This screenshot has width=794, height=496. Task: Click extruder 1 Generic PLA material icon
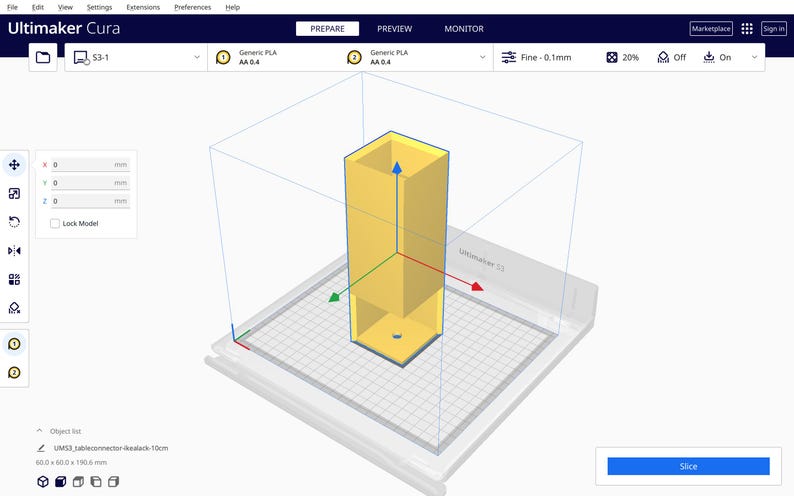point(223,57)
